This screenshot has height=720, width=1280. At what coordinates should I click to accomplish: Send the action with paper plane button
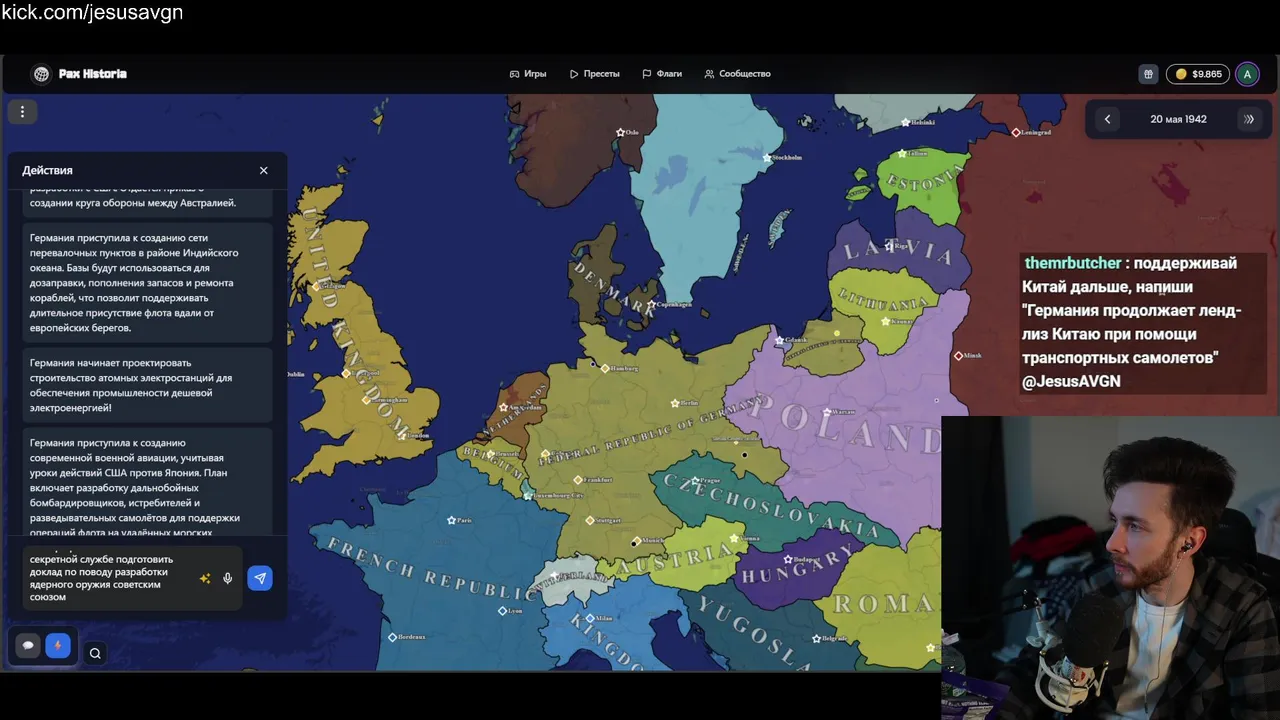260,578
